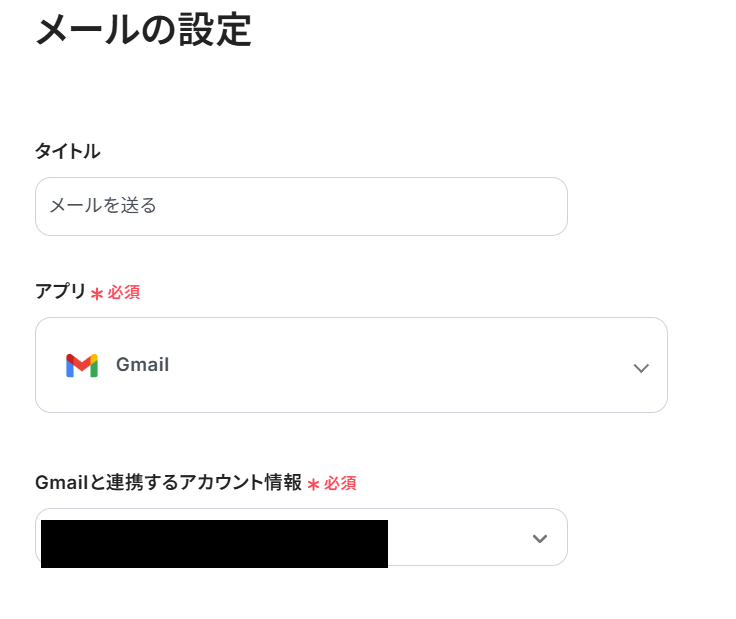Click the Gmail envelope icon
This screenshot has height=619, width=736.
tap(82, 365)
